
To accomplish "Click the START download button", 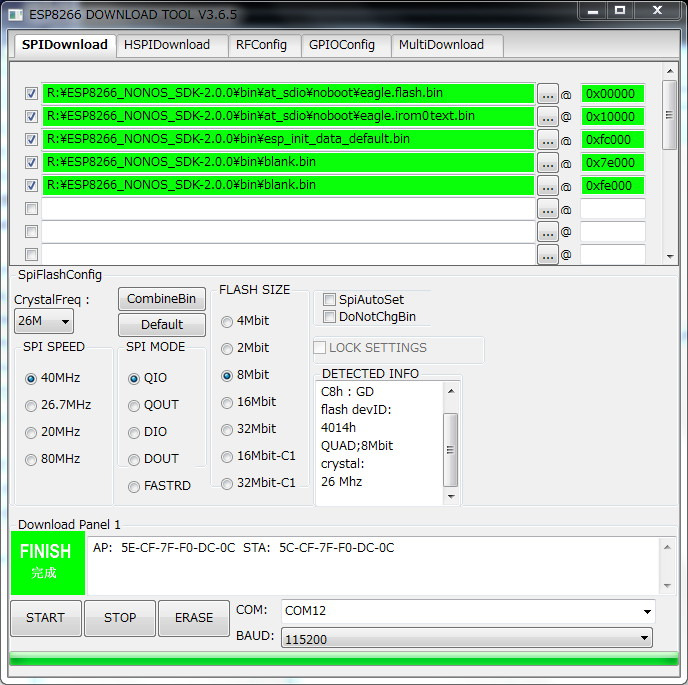I will coord(46,618).
